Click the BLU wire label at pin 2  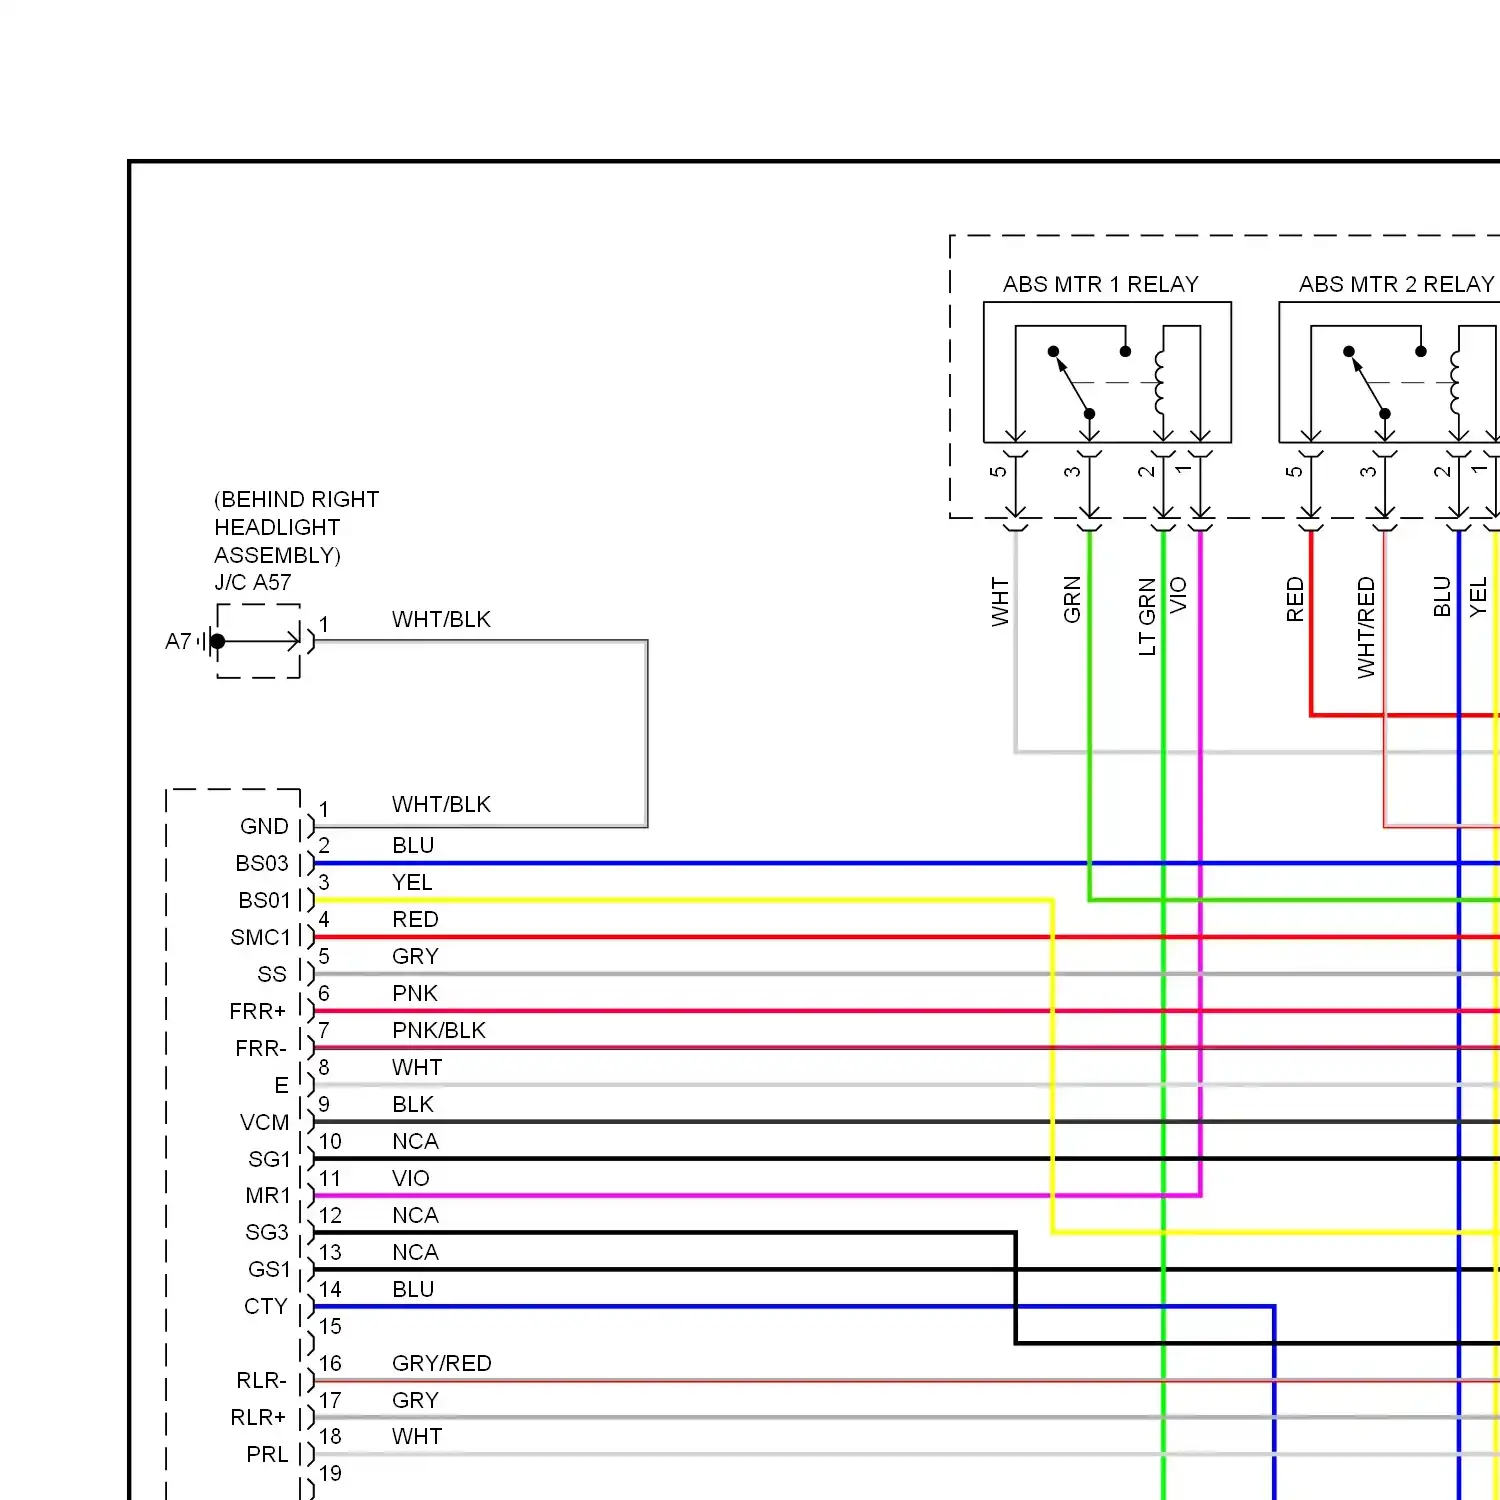click(x=413, y=845)
